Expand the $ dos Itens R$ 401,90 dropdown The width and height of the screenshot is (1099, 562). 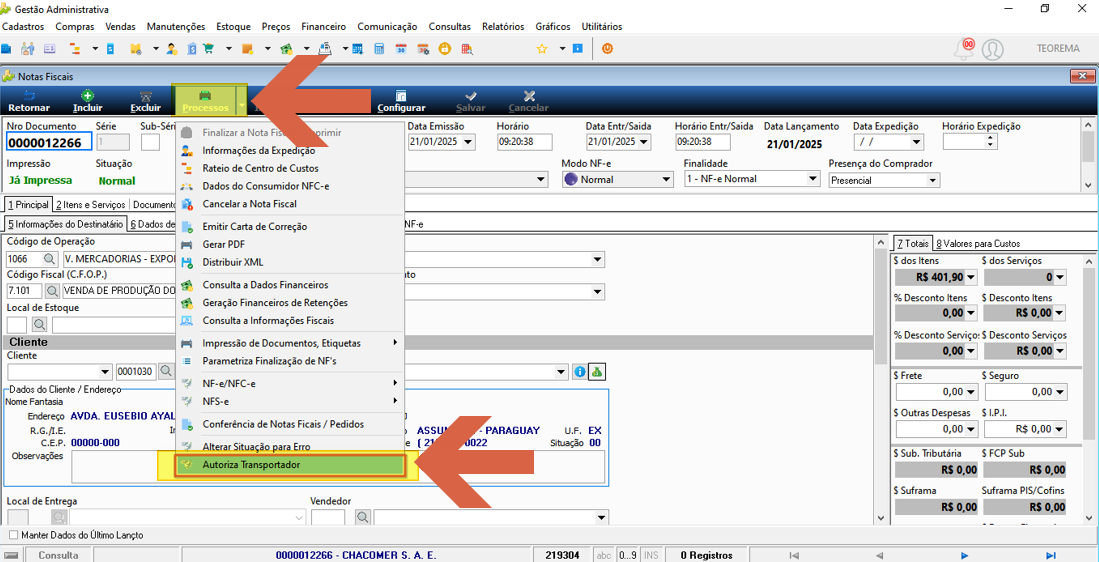tap(971, 277)
